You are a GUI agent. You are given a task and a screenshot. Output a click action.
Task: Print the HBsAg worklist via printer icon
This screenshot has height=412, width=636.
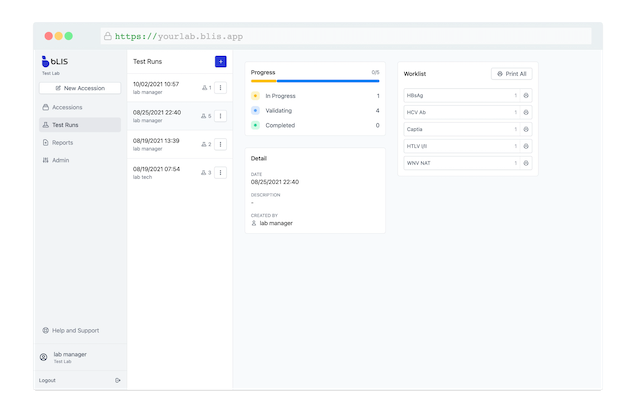526,95
